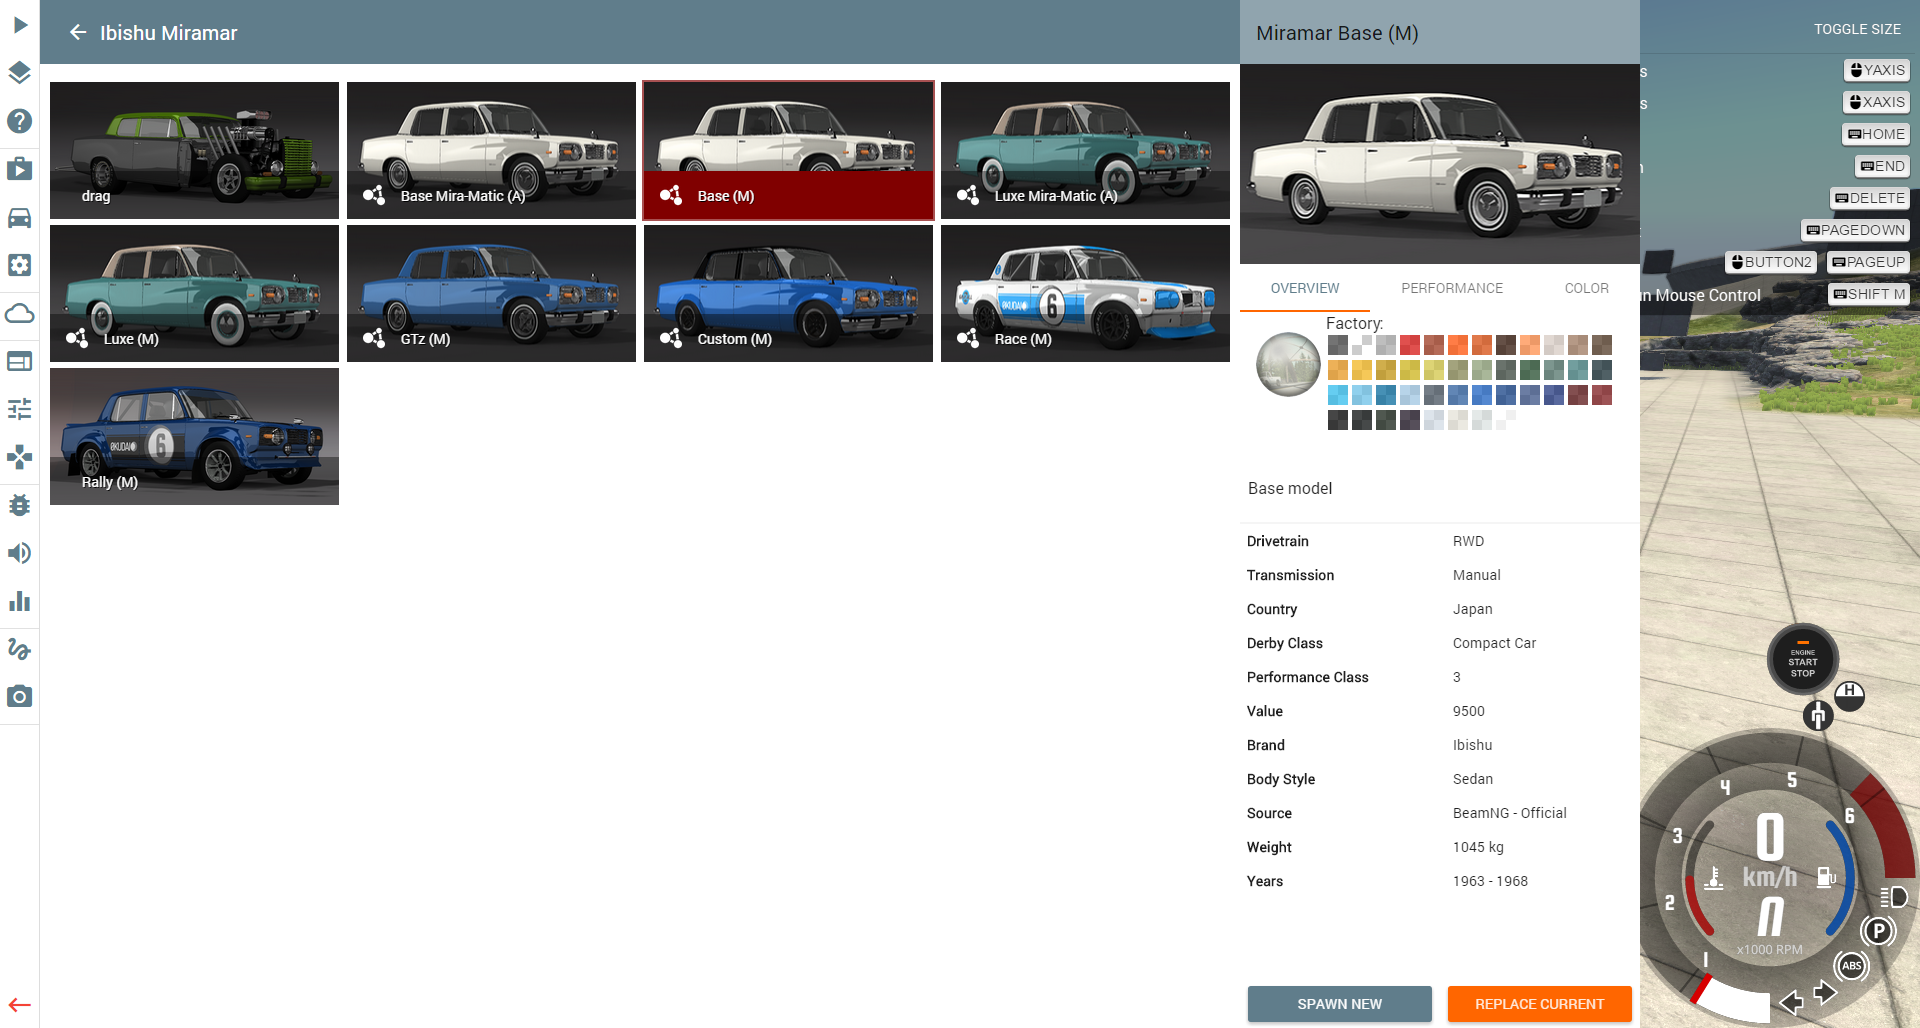Open the gamepad controls icon
The width and height of the screenshot is (1920, 1028).
tap(20, 457)
